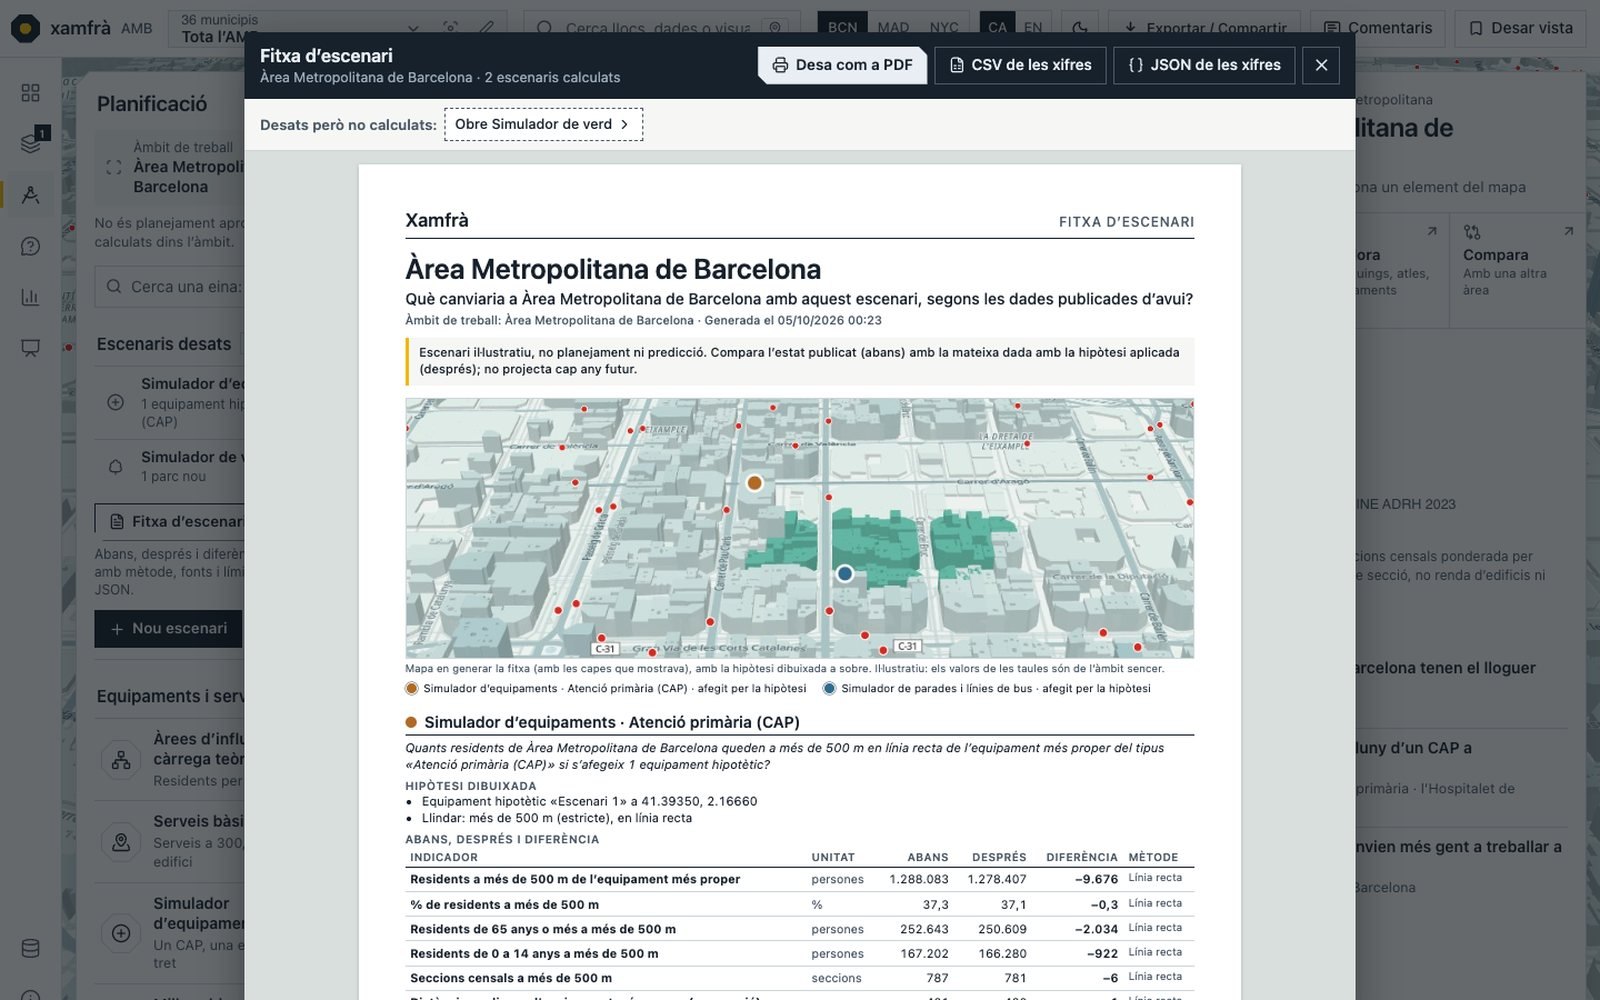This screenshot has width=1600, height=1000.
Task: Select the CA language option
Action: tap(997, 28)
